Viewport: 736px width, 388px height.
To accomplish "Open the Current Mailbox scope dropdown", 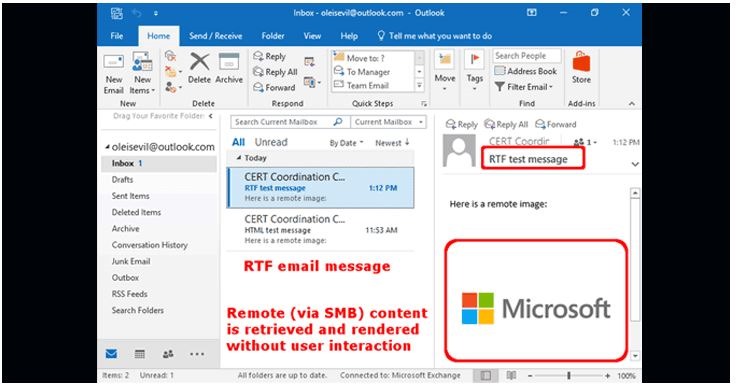I will (x=389, y=122).
